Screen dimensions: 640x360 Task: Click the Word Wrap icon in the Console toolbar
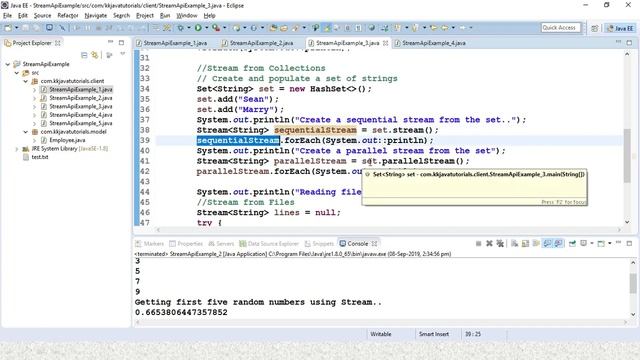click(536, 244)
